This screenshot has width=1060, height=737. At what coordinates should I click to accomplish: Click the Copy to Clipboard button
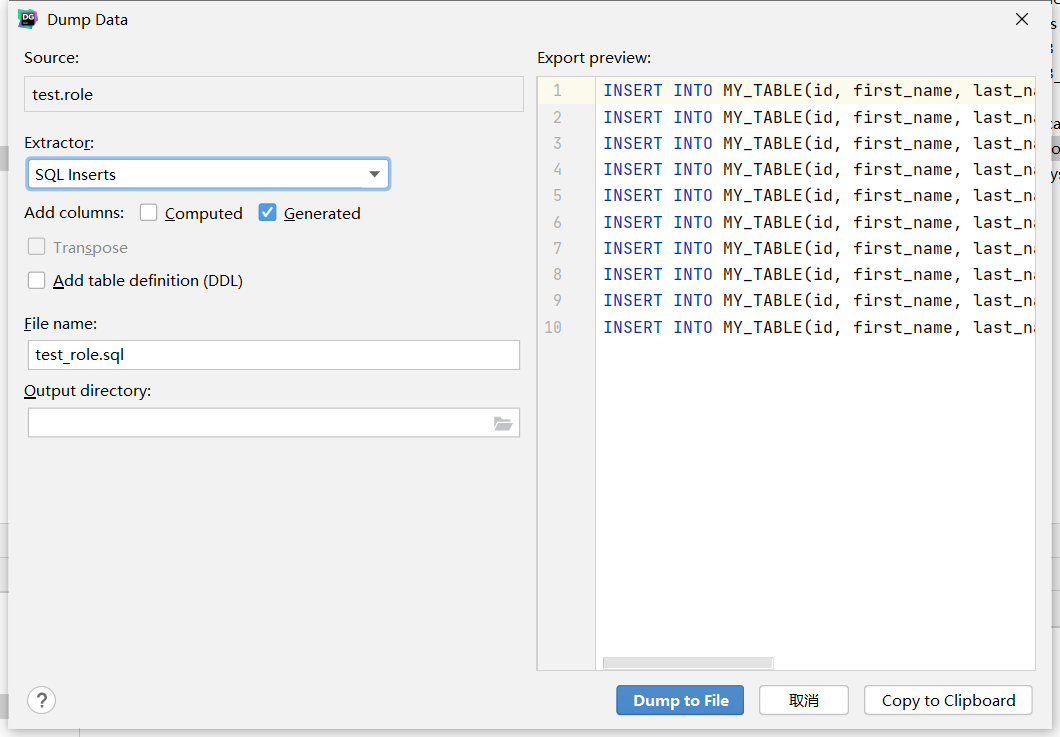click(x=948, y=700)
